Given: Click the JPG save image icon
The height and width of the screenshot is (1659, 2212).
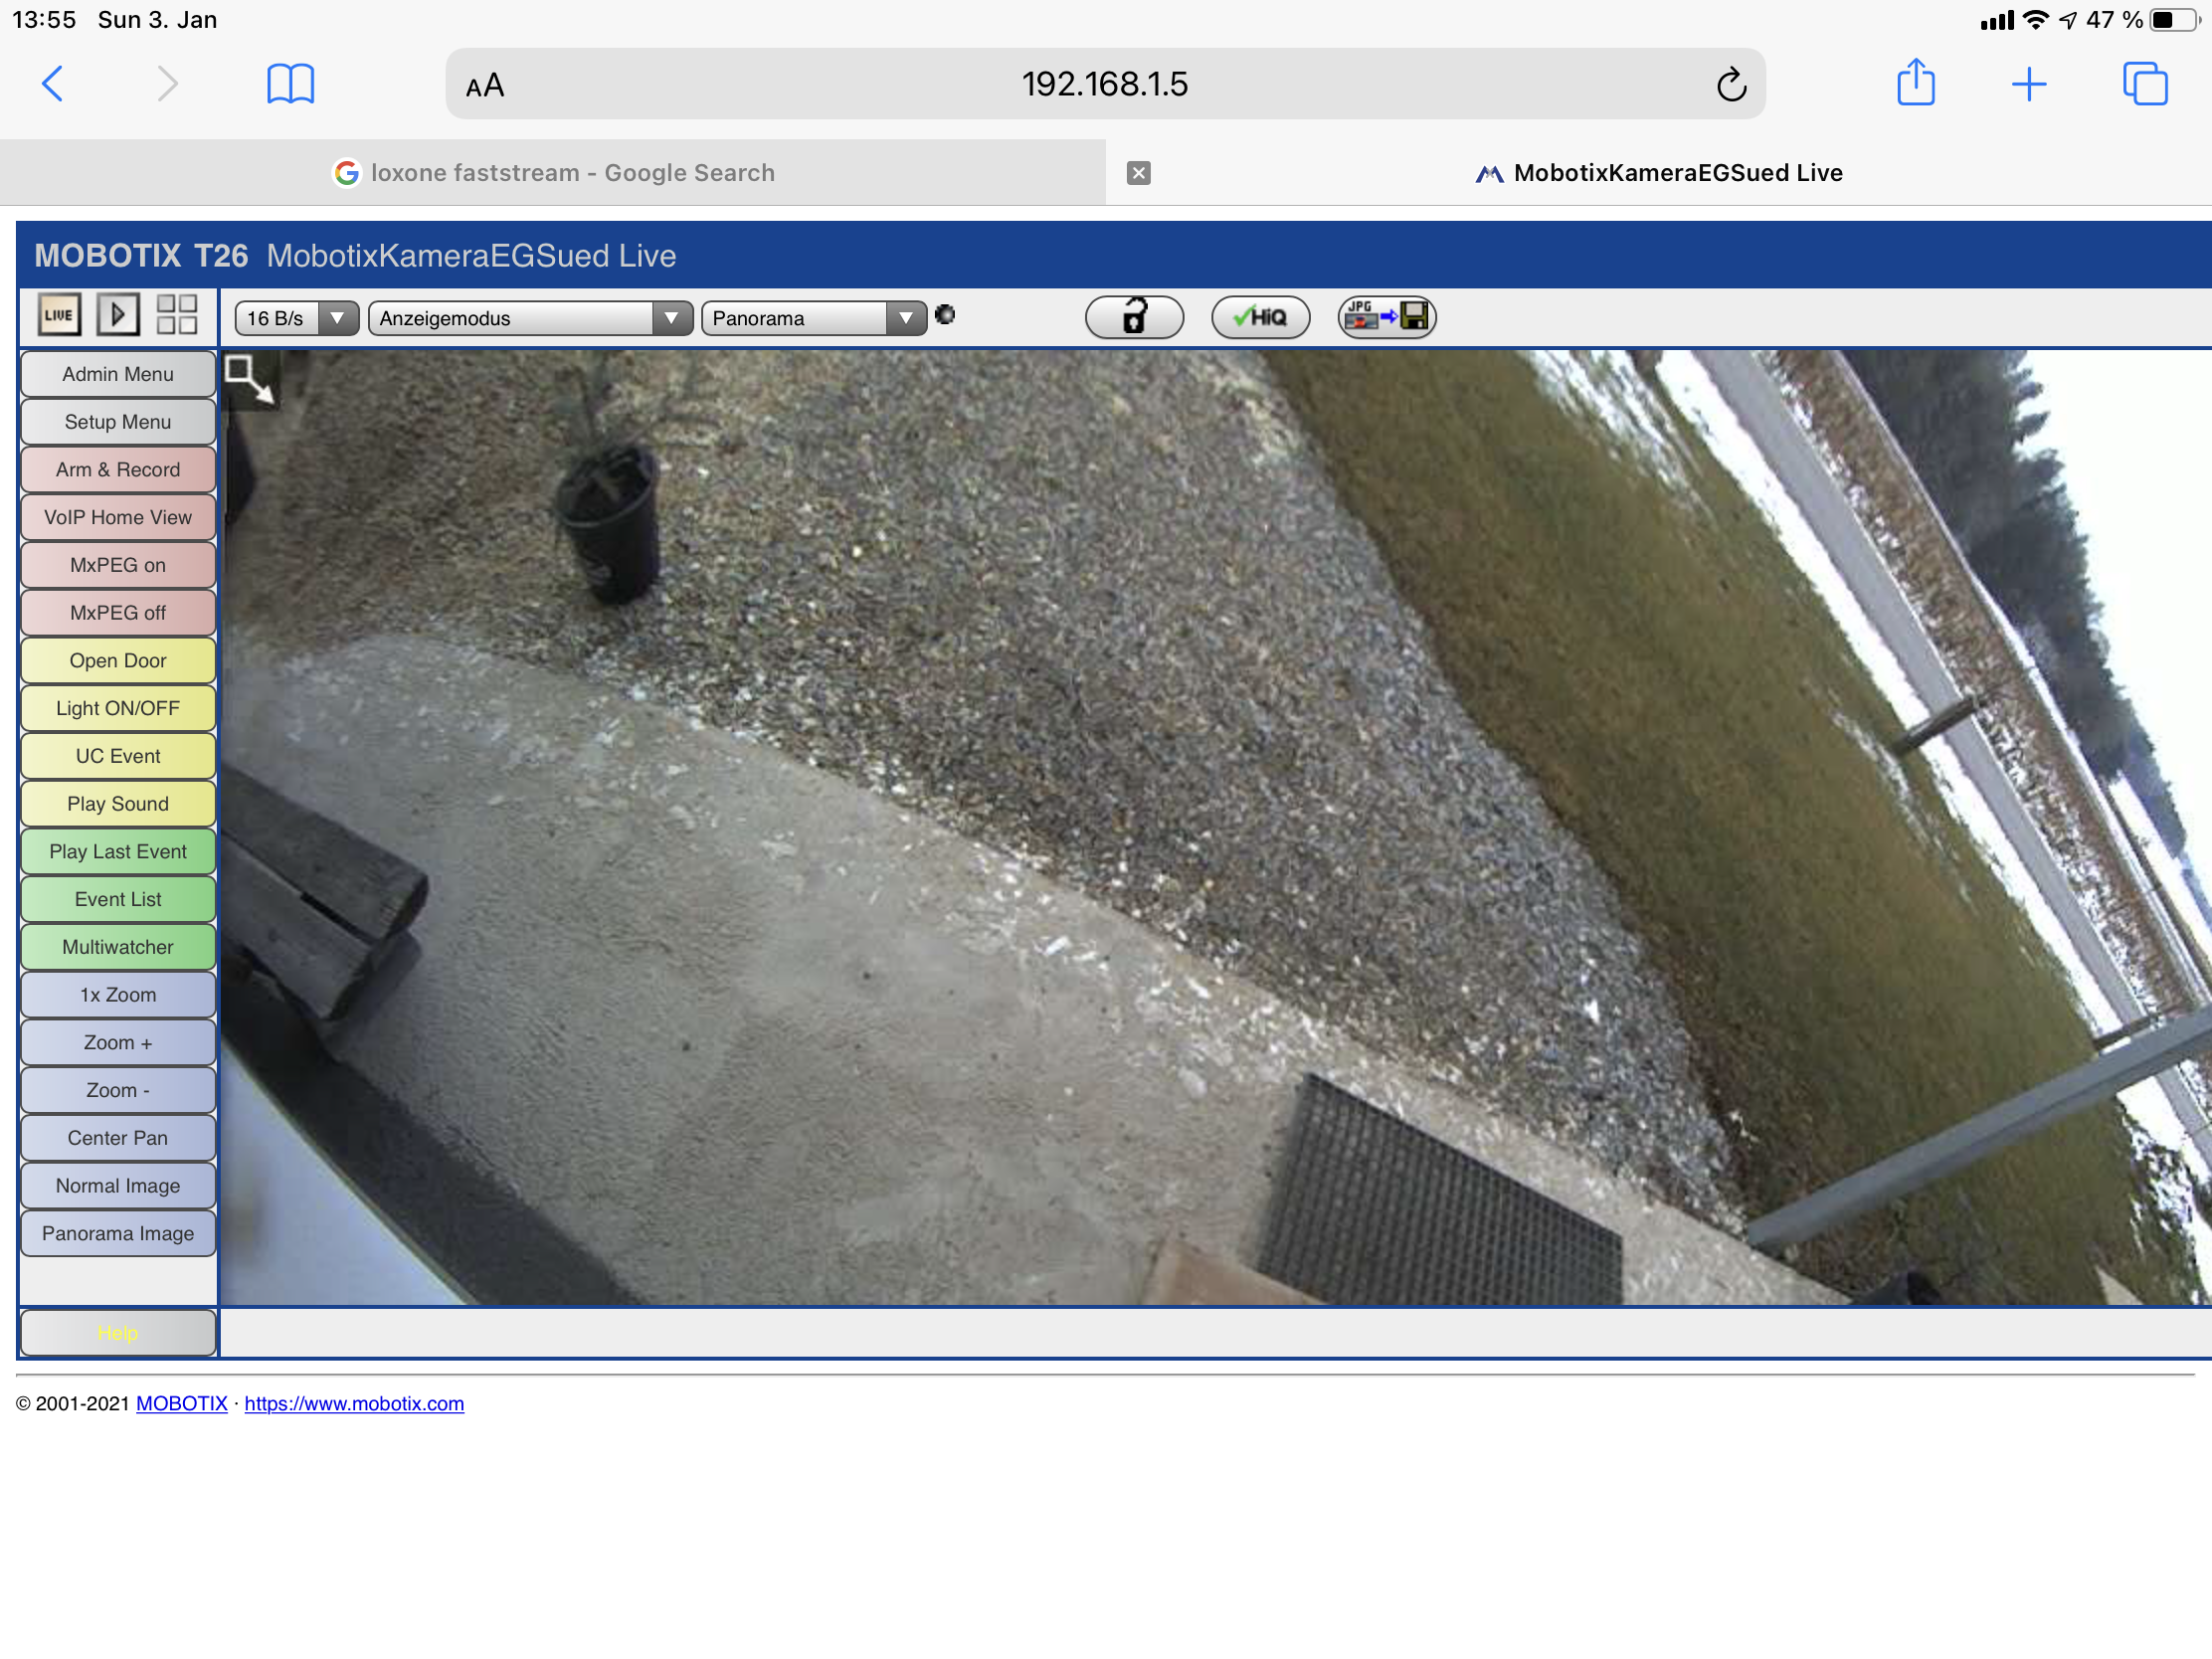Looking at the screenshot, I should click(x=1386, y=318).
